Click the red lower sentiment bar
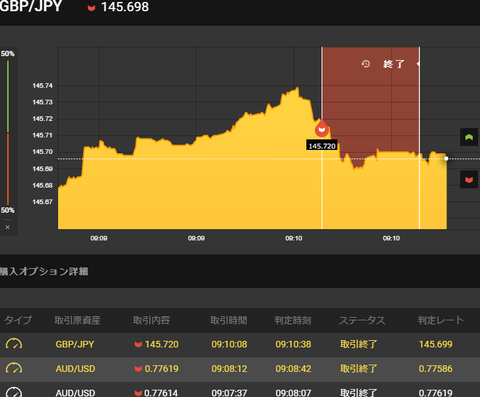Image resolution: width=480 pixels, height=397 pixels. [x=8, y=169]
